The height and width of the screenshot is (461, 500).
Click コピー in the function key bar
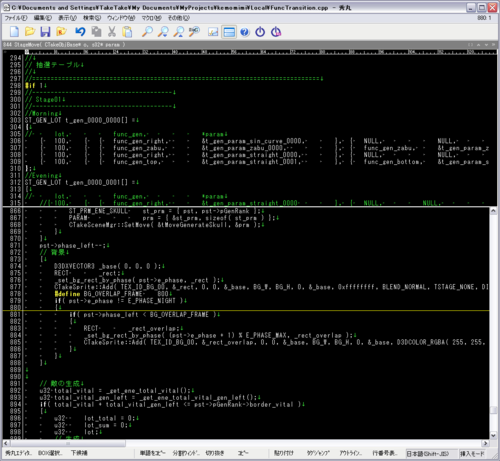tap(243, 453)
